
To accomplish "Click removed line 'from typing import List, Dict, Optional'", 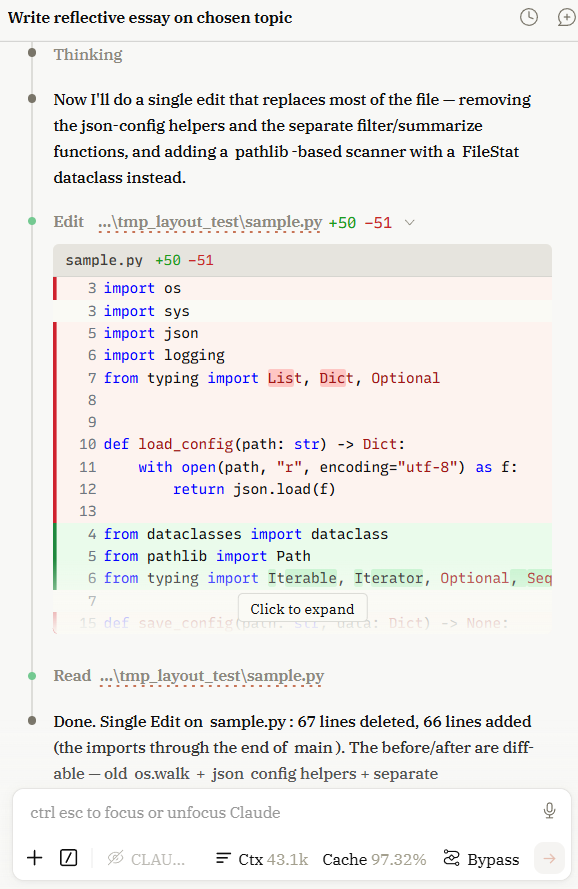I will pyautogui.click(x=302, y=378).
